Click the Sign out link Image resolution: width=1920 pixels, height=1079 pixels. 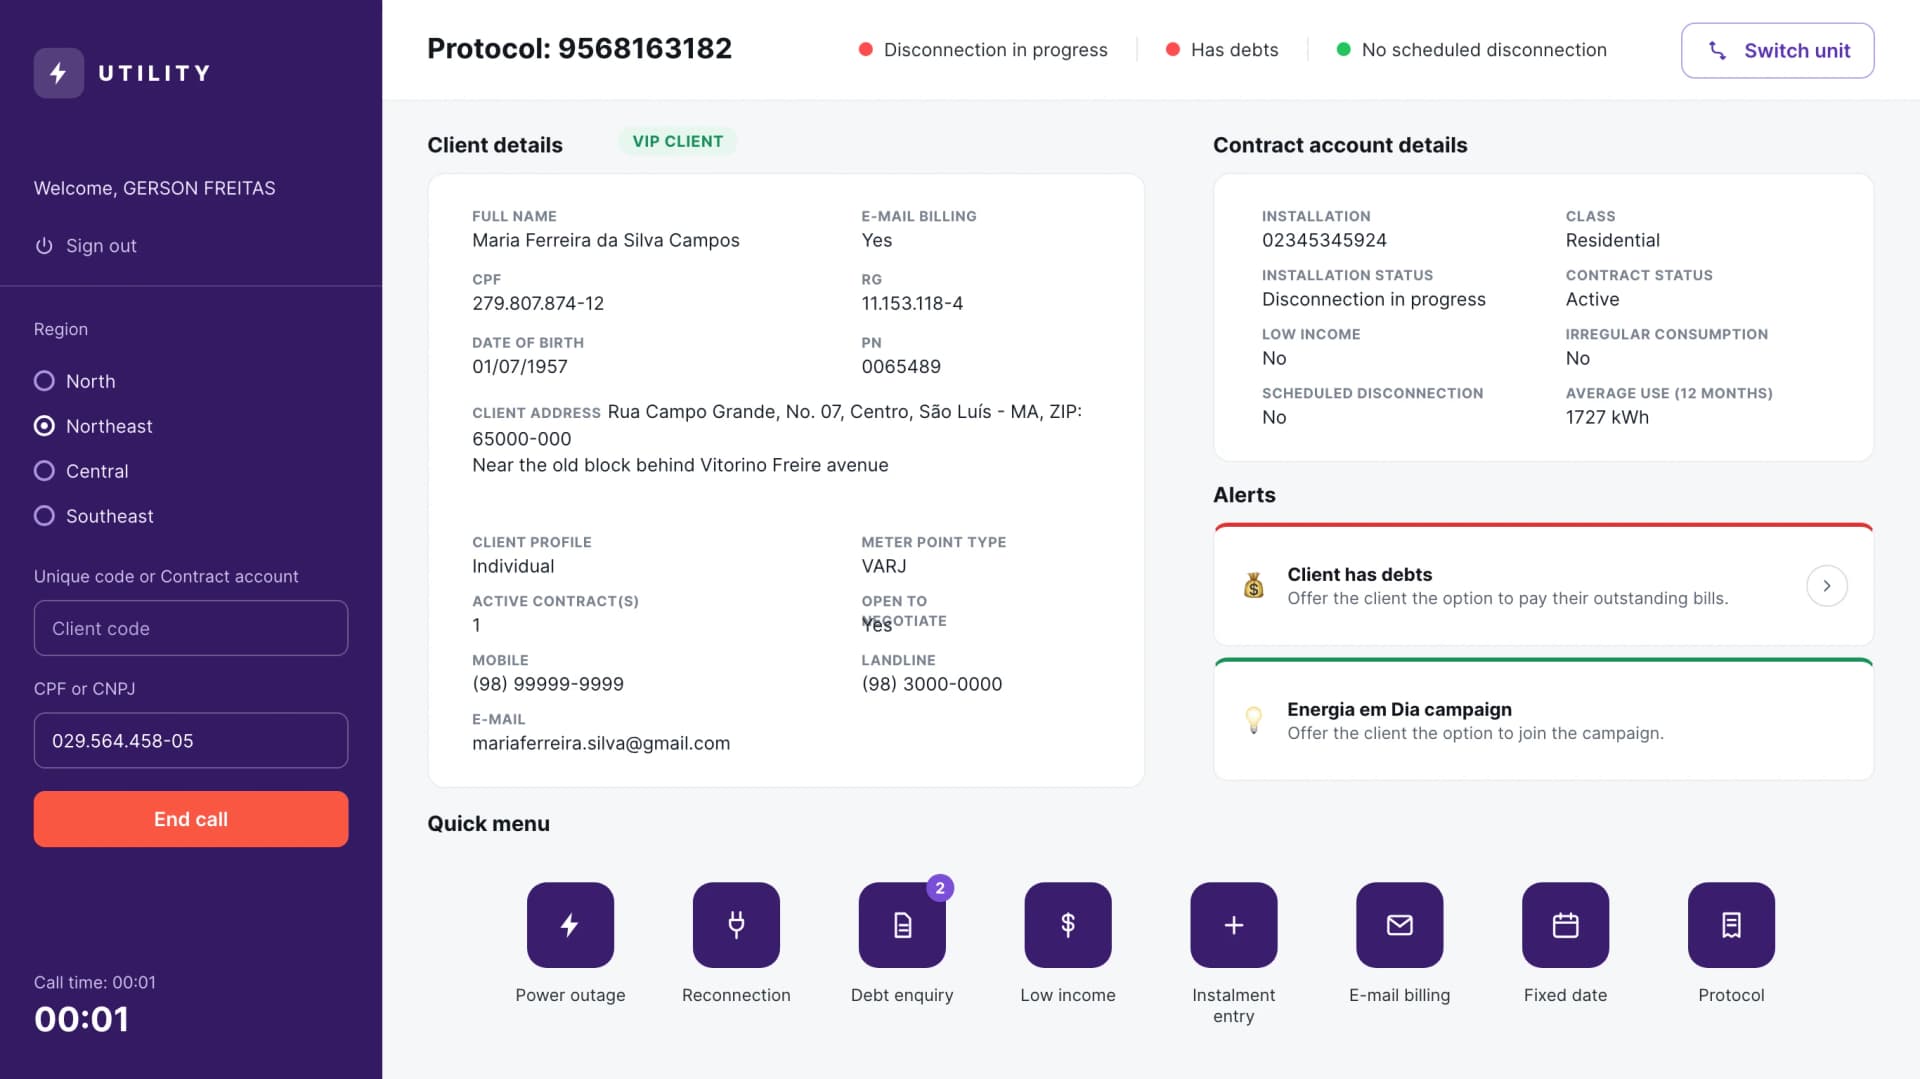(85, 246)
